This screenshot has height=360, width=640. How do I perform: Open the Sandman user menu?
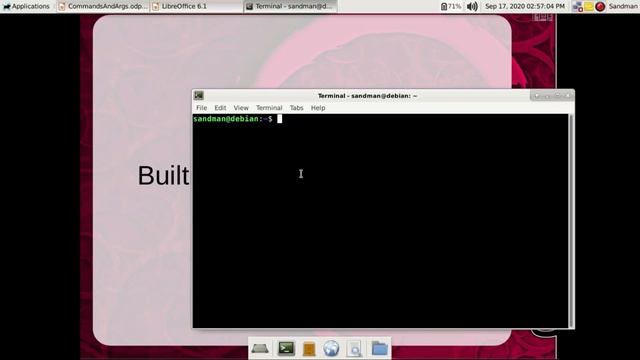(x=623, y=6)
